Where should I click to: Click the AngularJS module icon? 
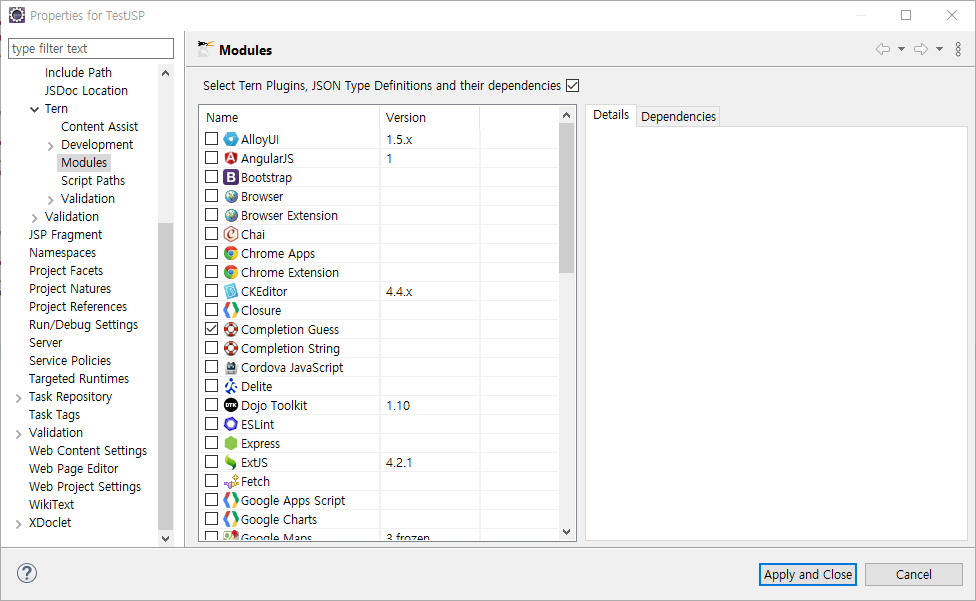(231, 158)
